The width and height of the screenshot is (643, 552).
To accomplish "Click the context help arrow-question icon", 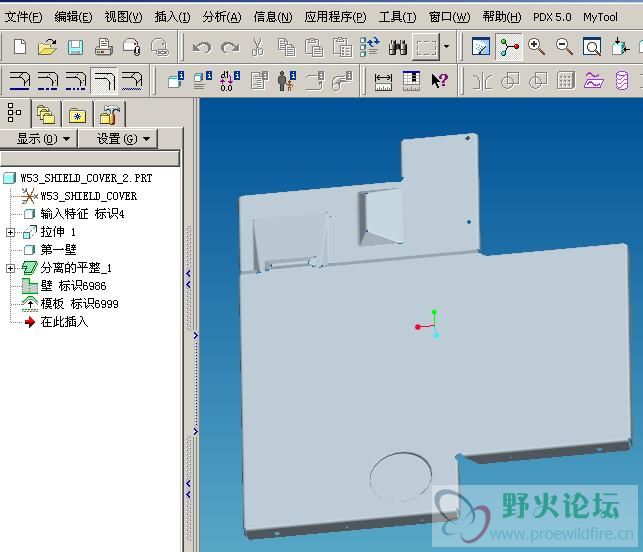I will [439, 80].
